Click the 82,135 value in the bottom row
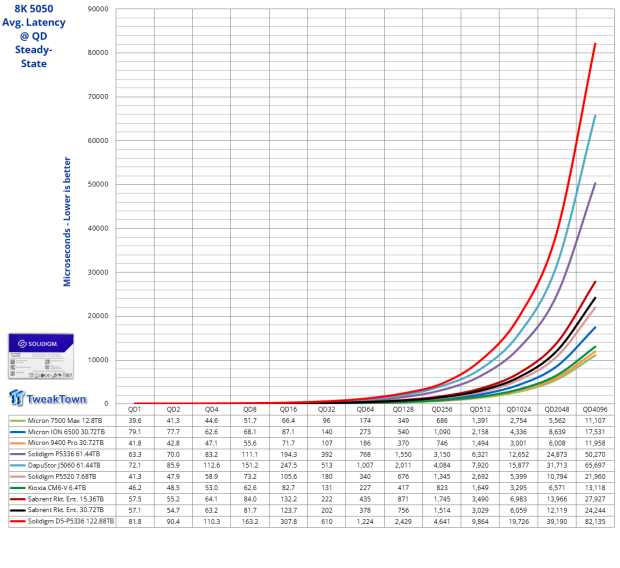This screenshot has width=620, height=568. (x=595, y=522)
